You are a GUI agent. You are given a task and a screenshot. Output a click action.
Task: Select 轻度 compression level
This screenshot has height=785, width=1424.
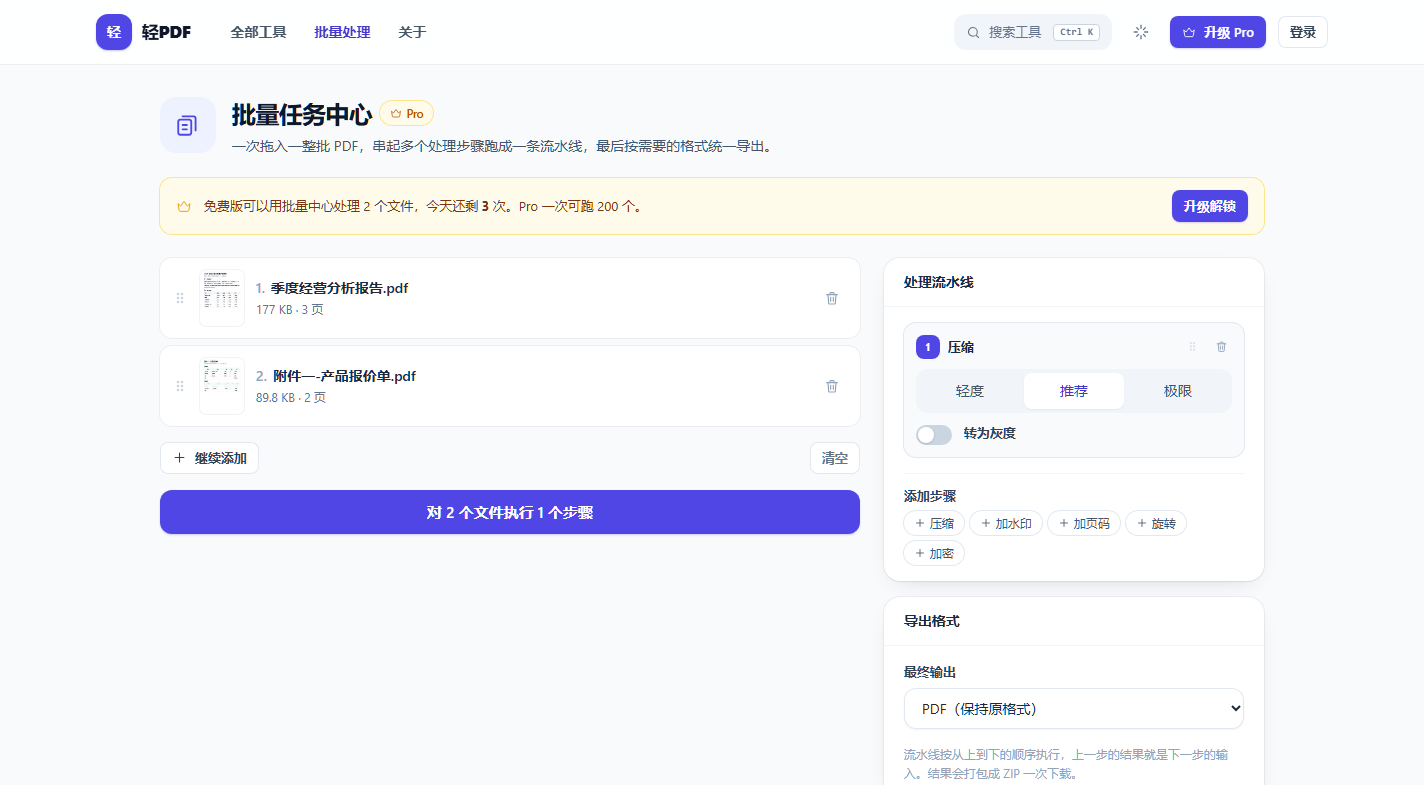coord(970,391)
